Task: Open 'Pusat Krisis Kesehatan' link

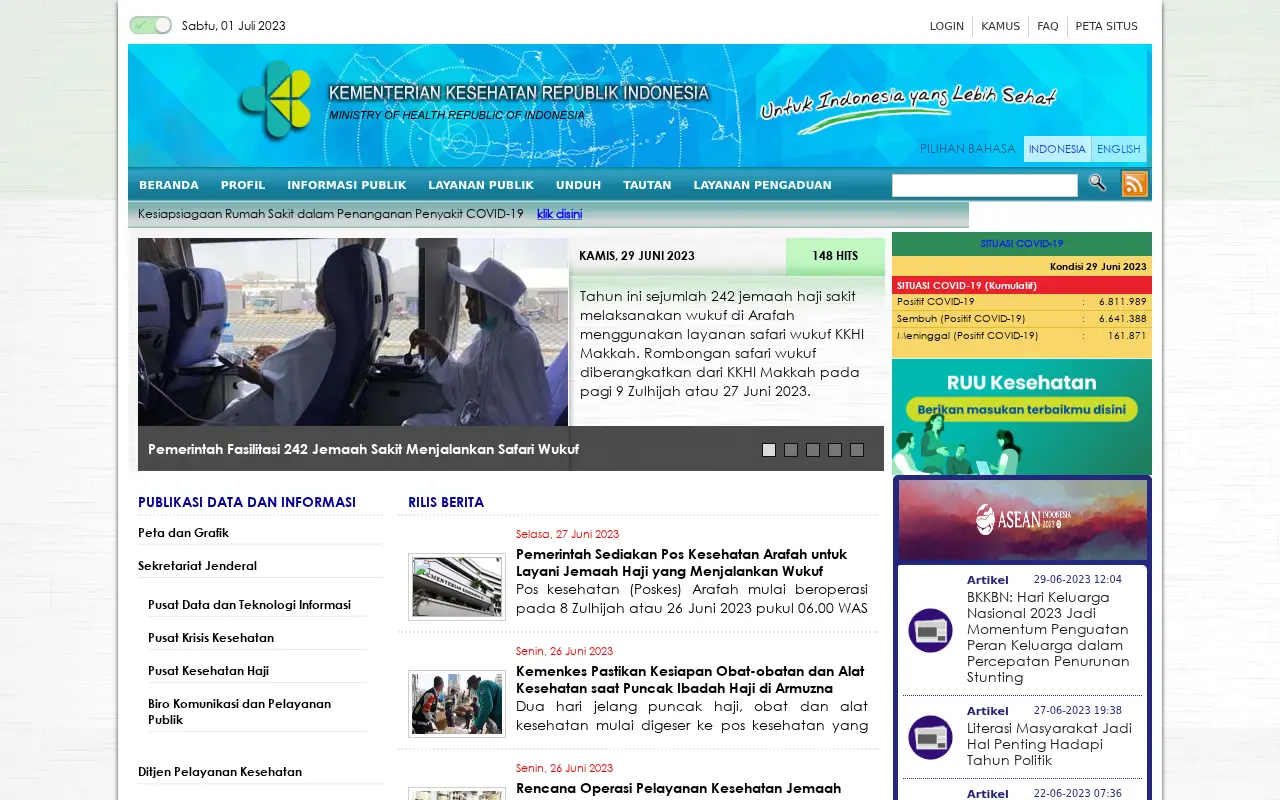Action: 211,638
